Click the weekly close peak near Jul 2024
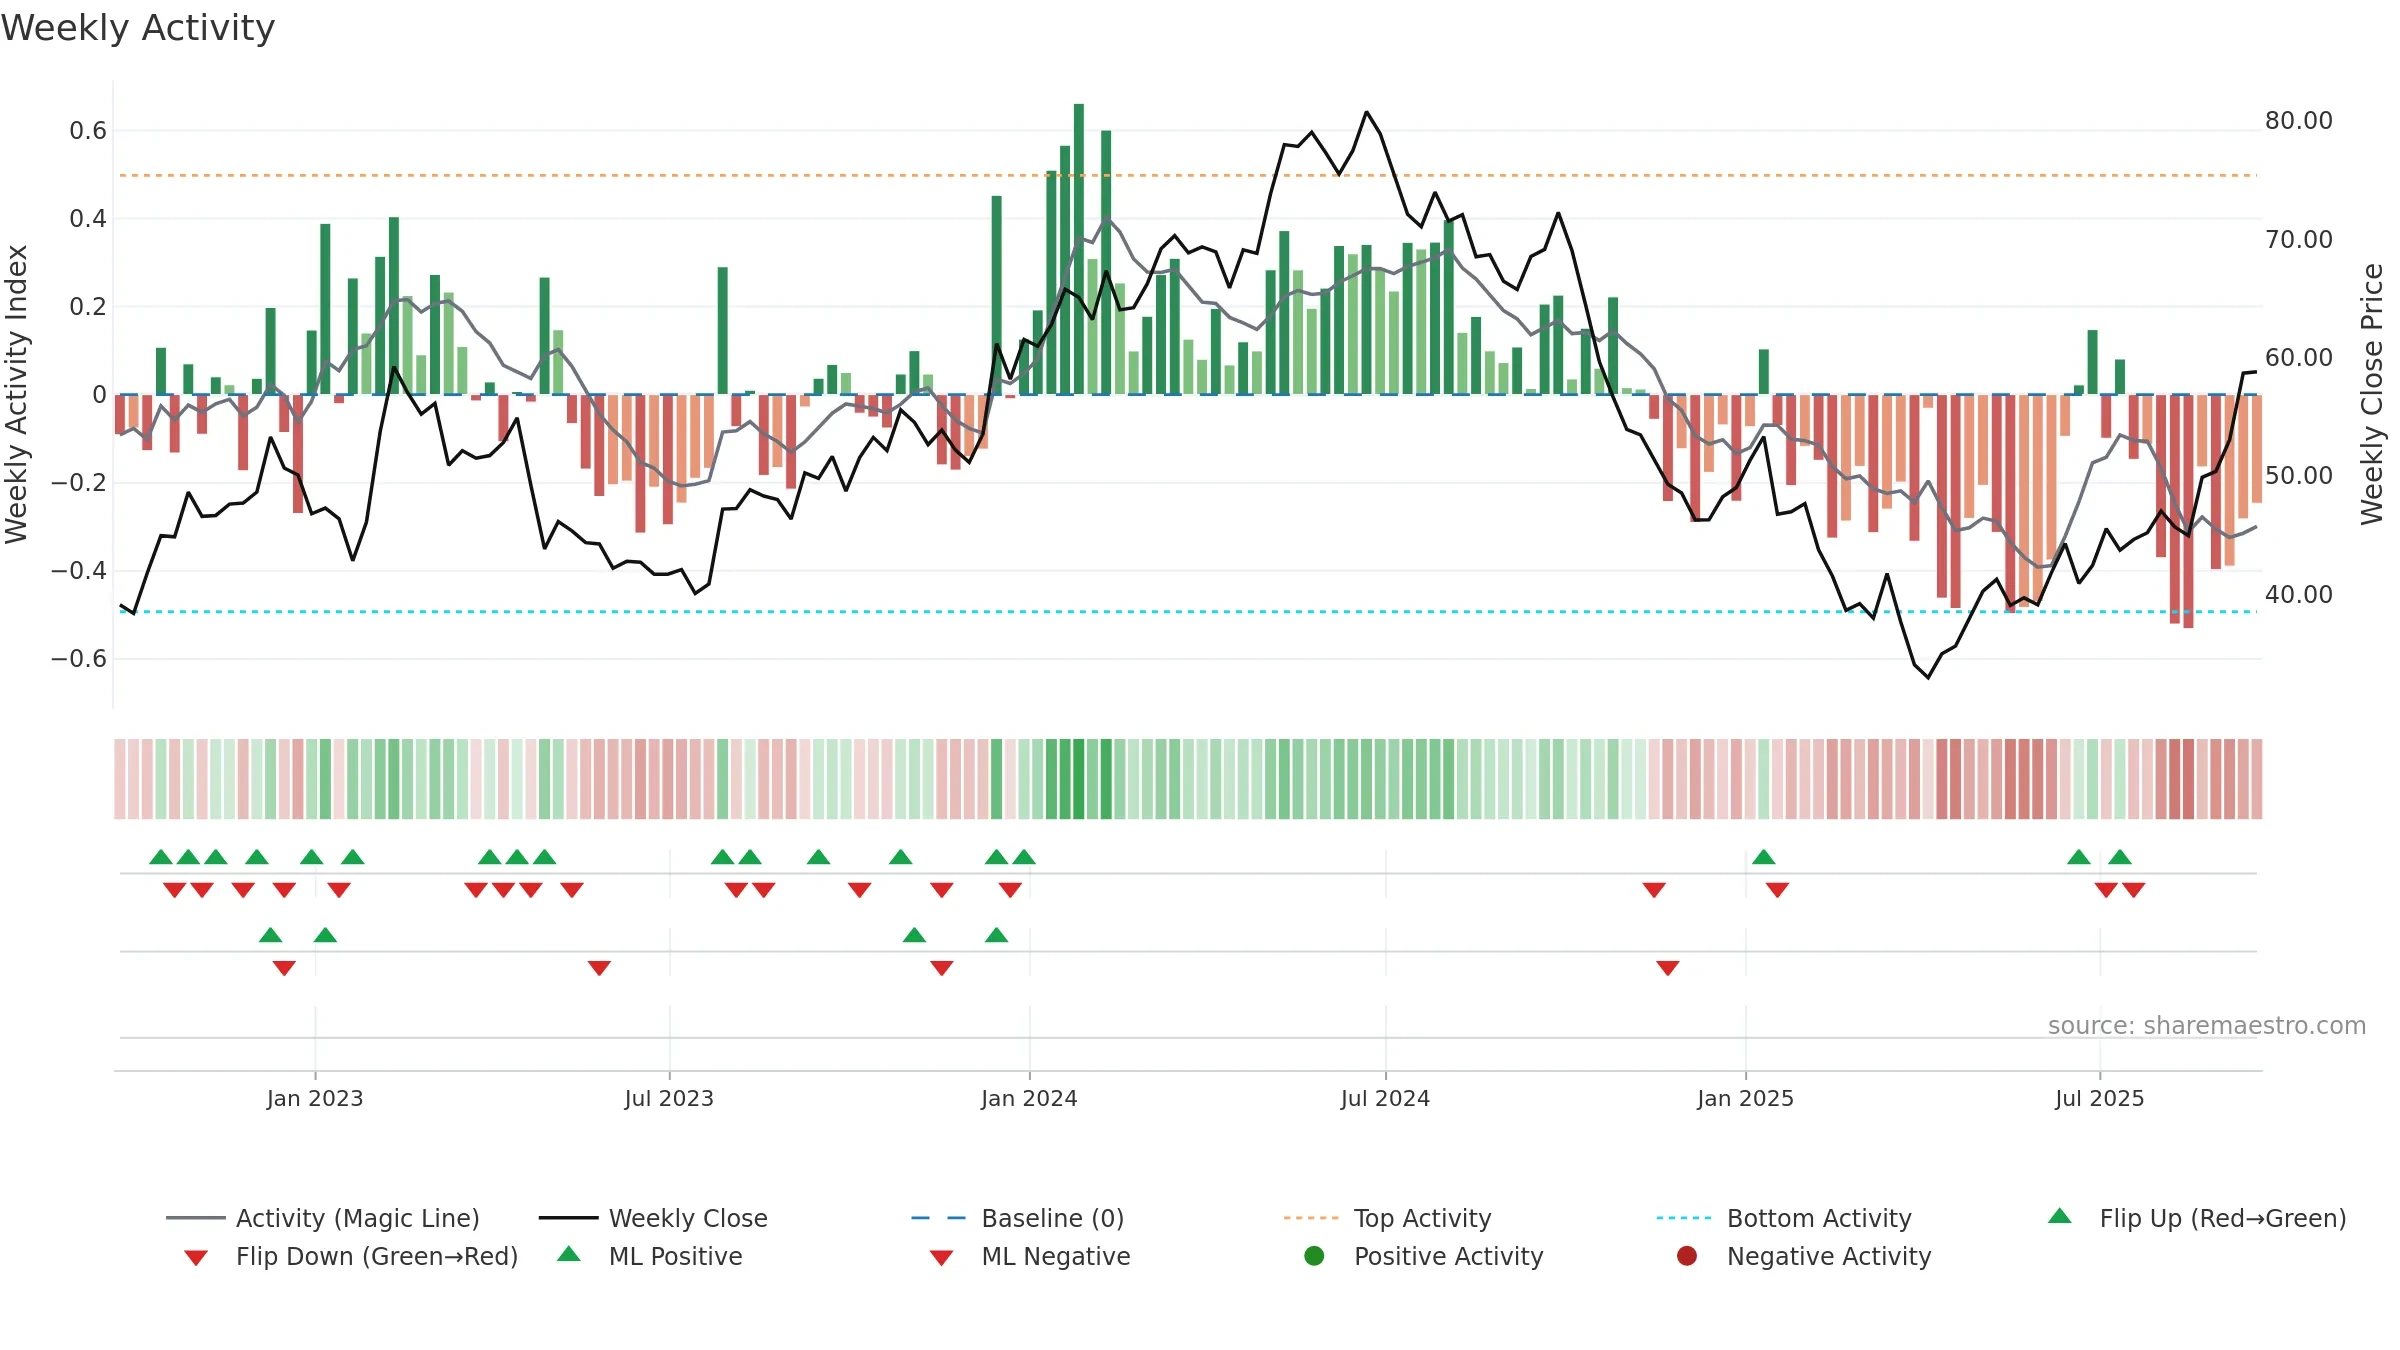Viewport: 2400px width, 1350px height. point(1366,112)
